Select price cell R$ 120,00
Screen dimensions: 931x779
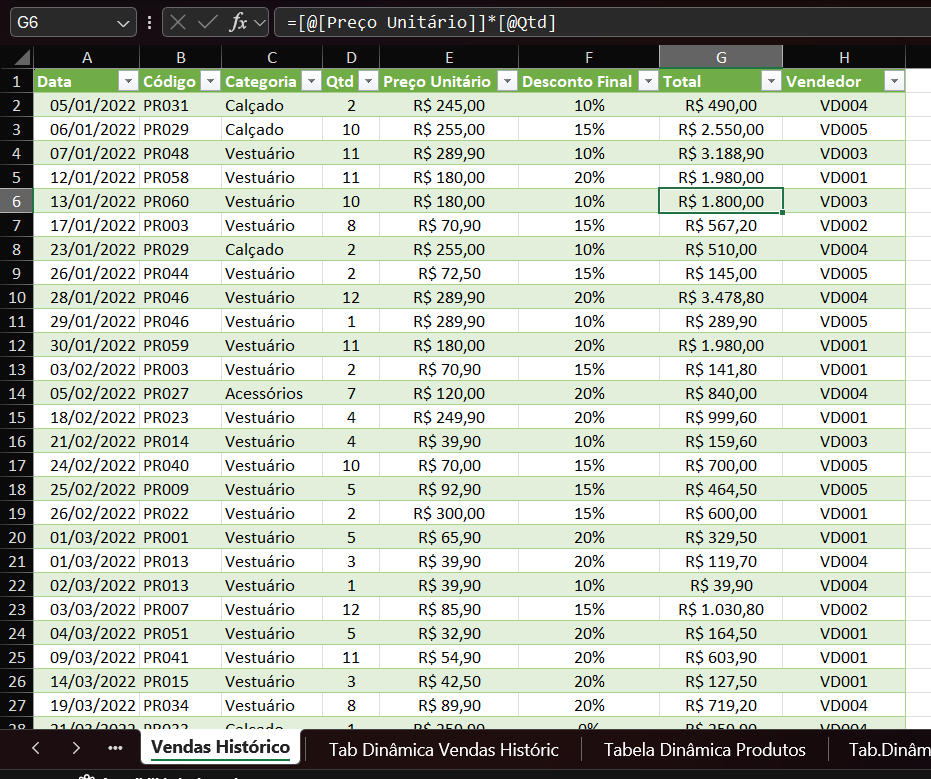click(x=449, y=393)
